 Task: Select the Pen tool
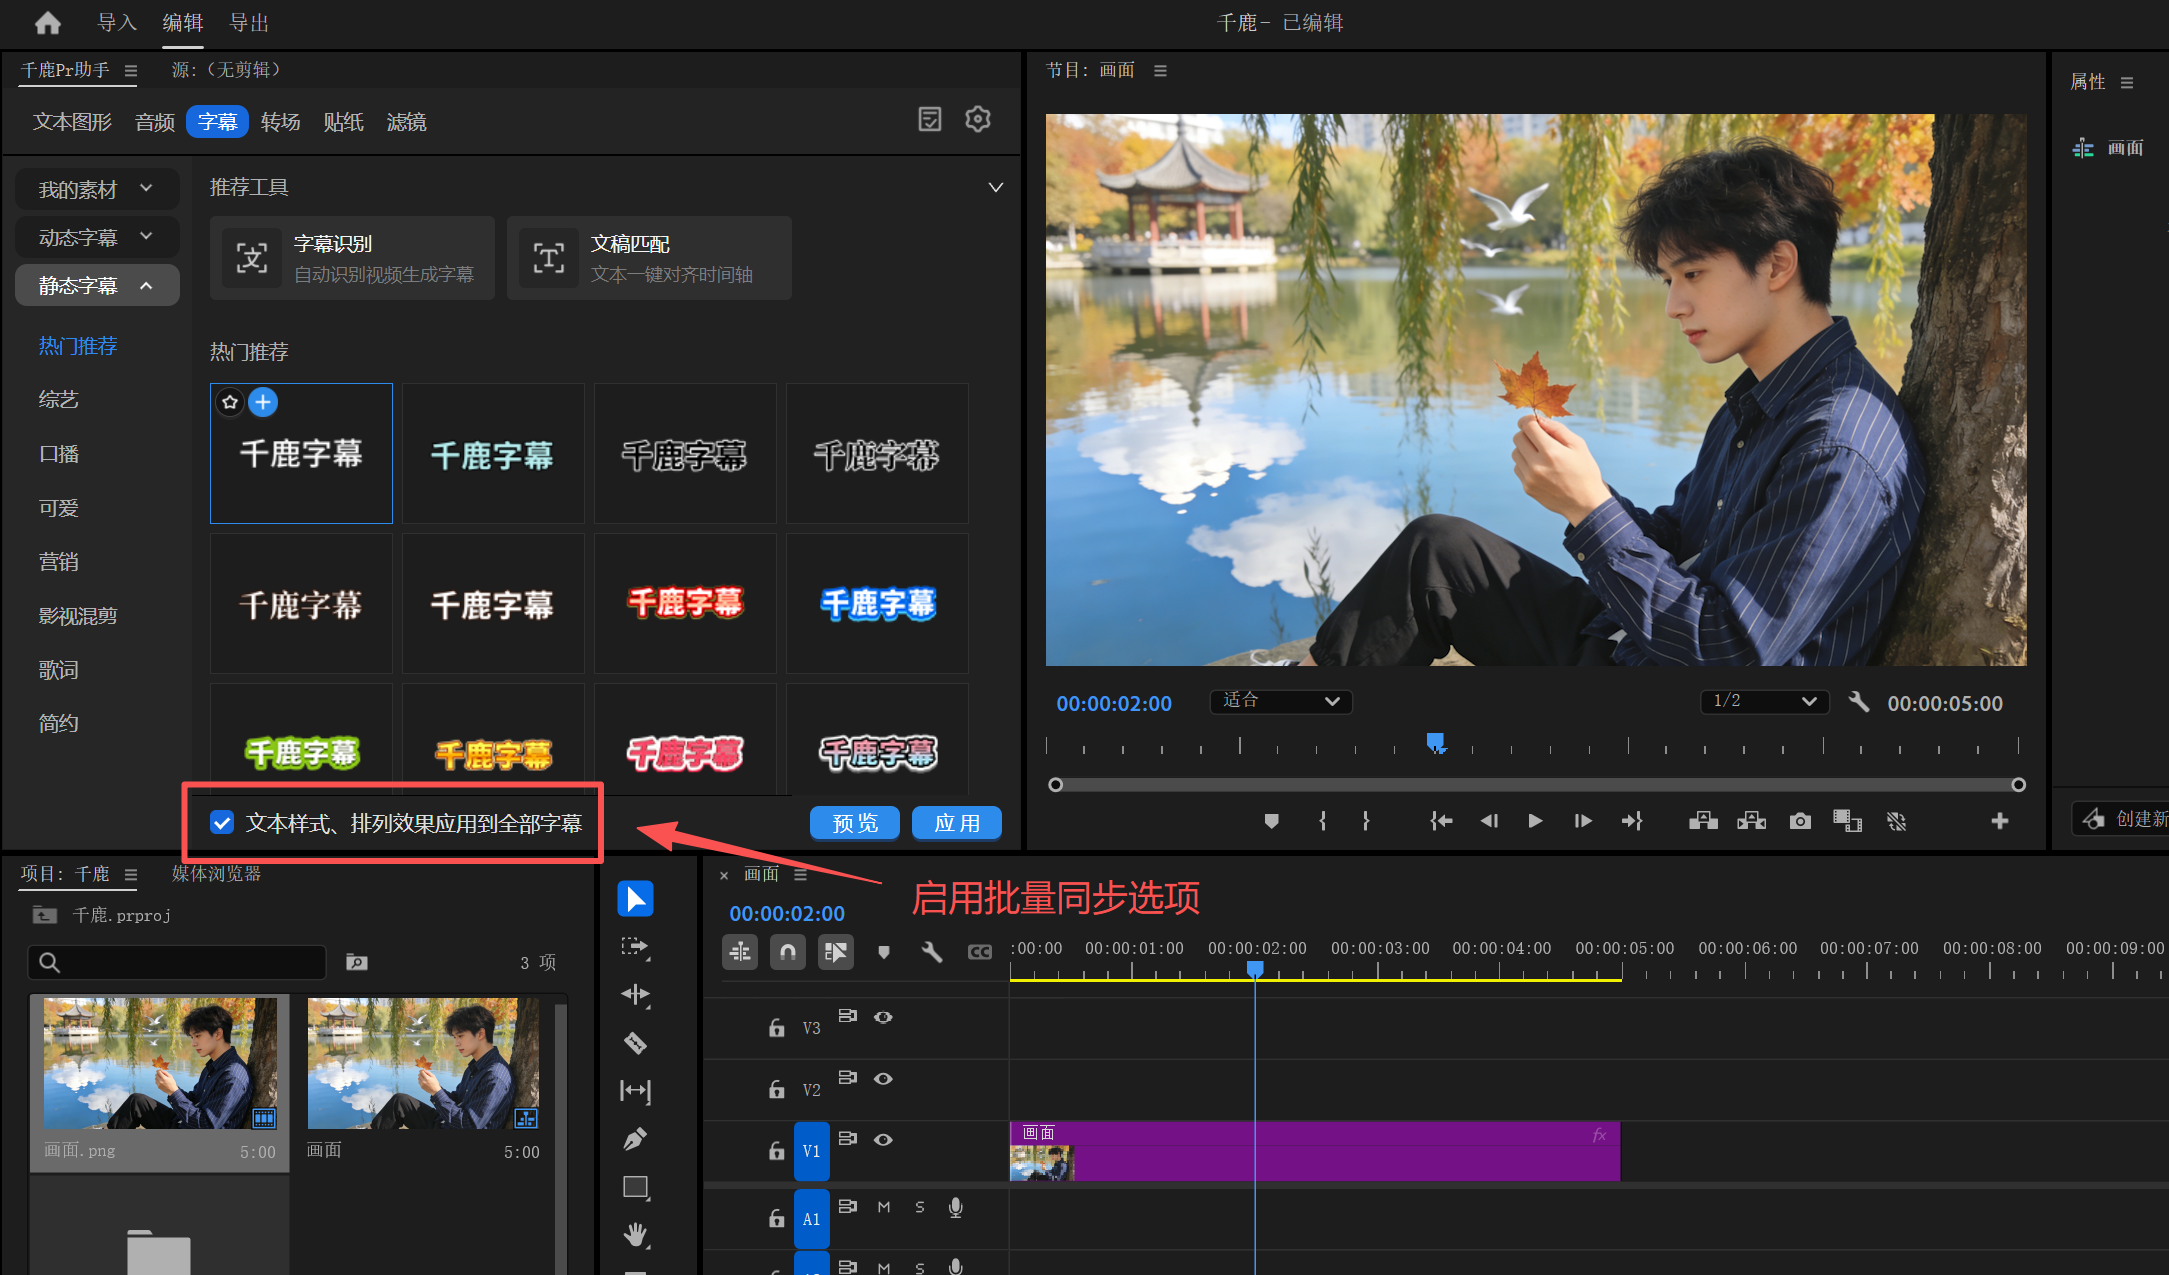(635, 1139)
